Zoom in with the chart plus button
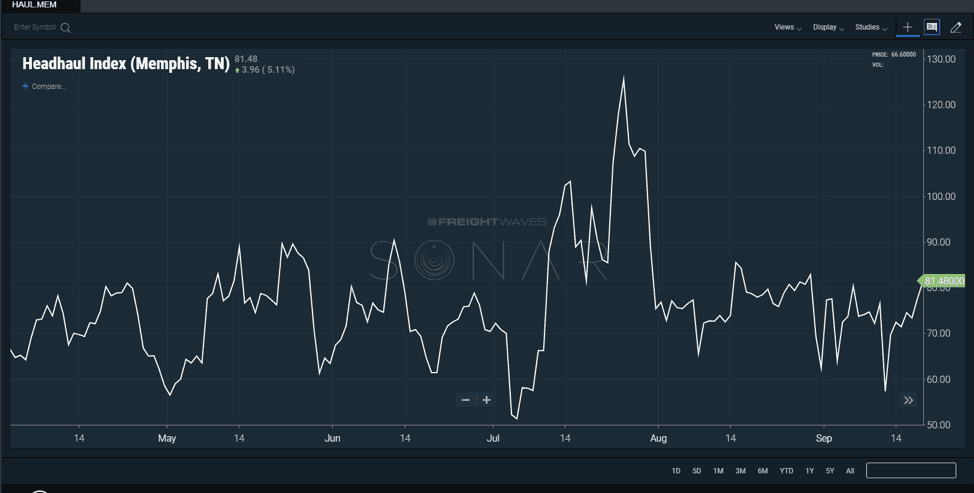This screenshot has width=974, height=493. pyautogui.click(x=487, y=400)
